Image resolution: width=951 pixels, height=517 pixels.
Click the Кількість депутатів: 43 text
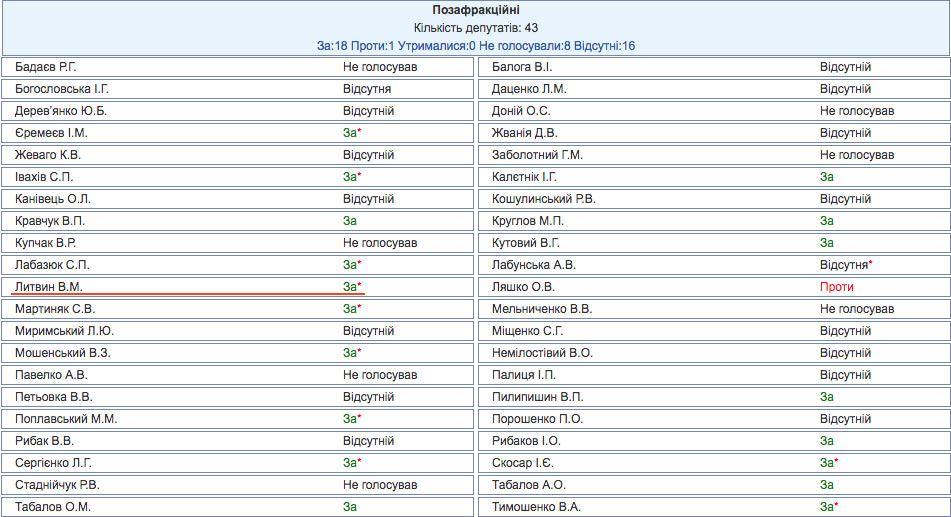tap(476, 28)
